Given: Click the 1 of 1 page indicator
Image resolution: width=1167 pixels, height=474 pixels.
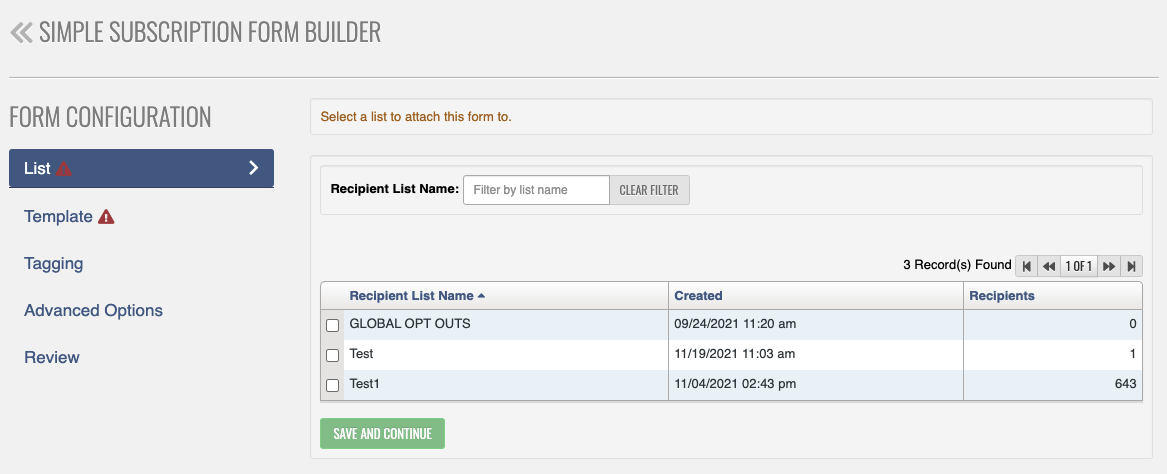Looking at the screenshot, I should coord(1078,266).
